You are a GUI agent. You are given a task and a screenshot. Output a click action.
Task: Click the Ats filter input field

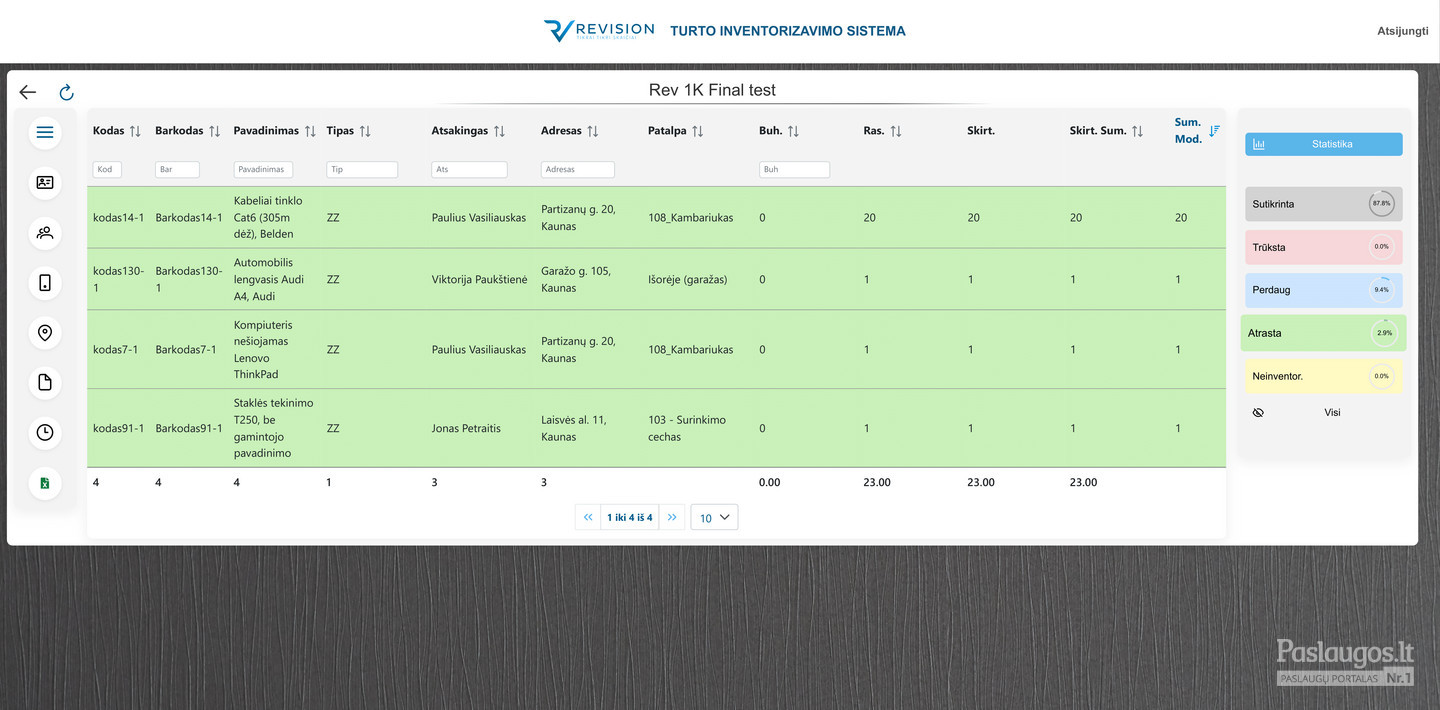pos(469,170)
